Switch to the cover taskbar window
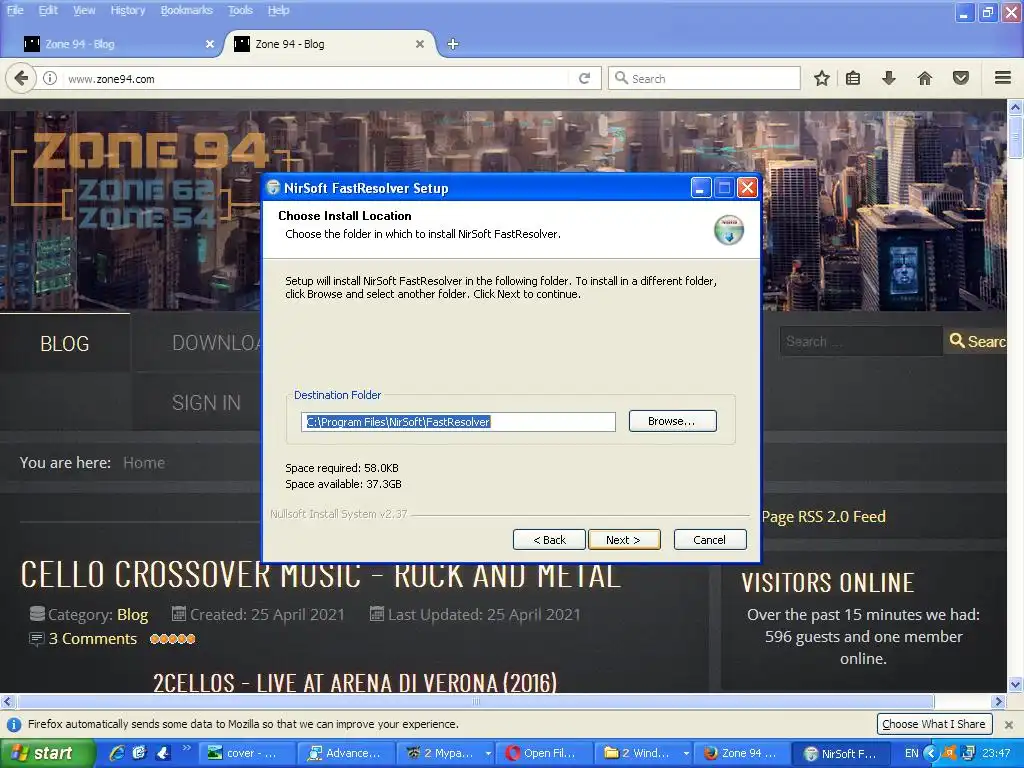Screen dimensions: 1024x768 click(x=246, y=753)
